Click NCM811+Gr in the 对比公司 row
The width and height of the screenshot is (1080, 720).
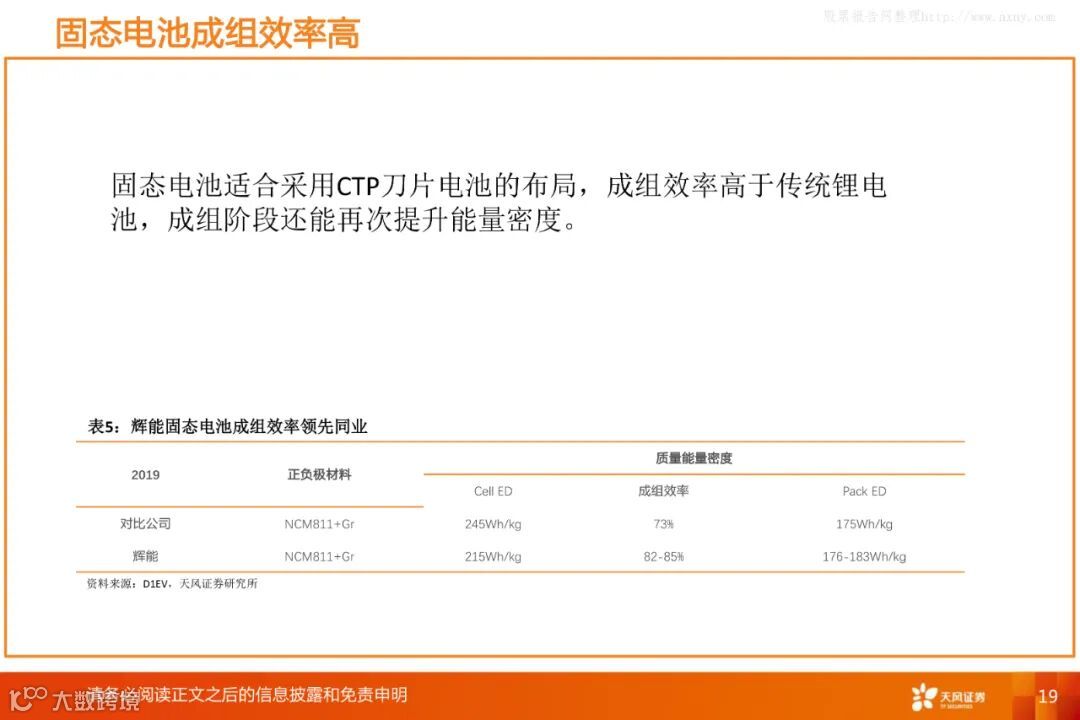(x=319, y=524)
